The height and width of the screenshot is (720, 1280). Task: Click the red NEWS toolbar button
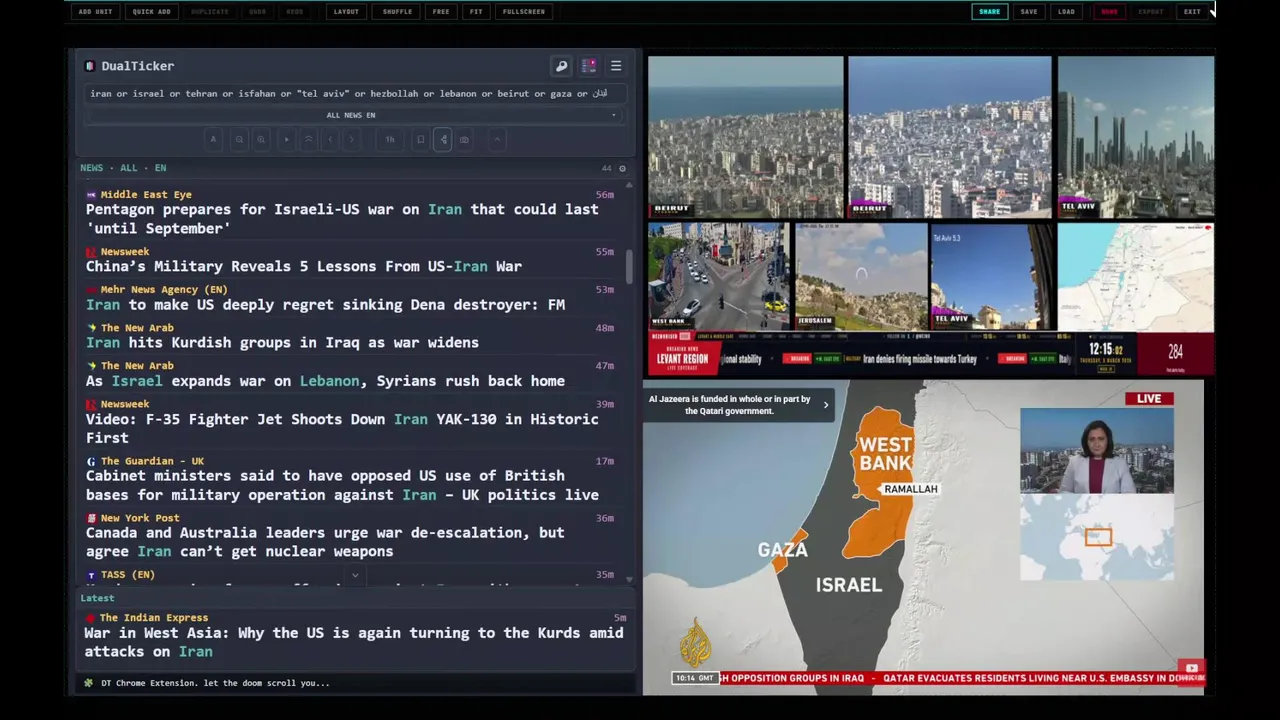click(1109, 12)
